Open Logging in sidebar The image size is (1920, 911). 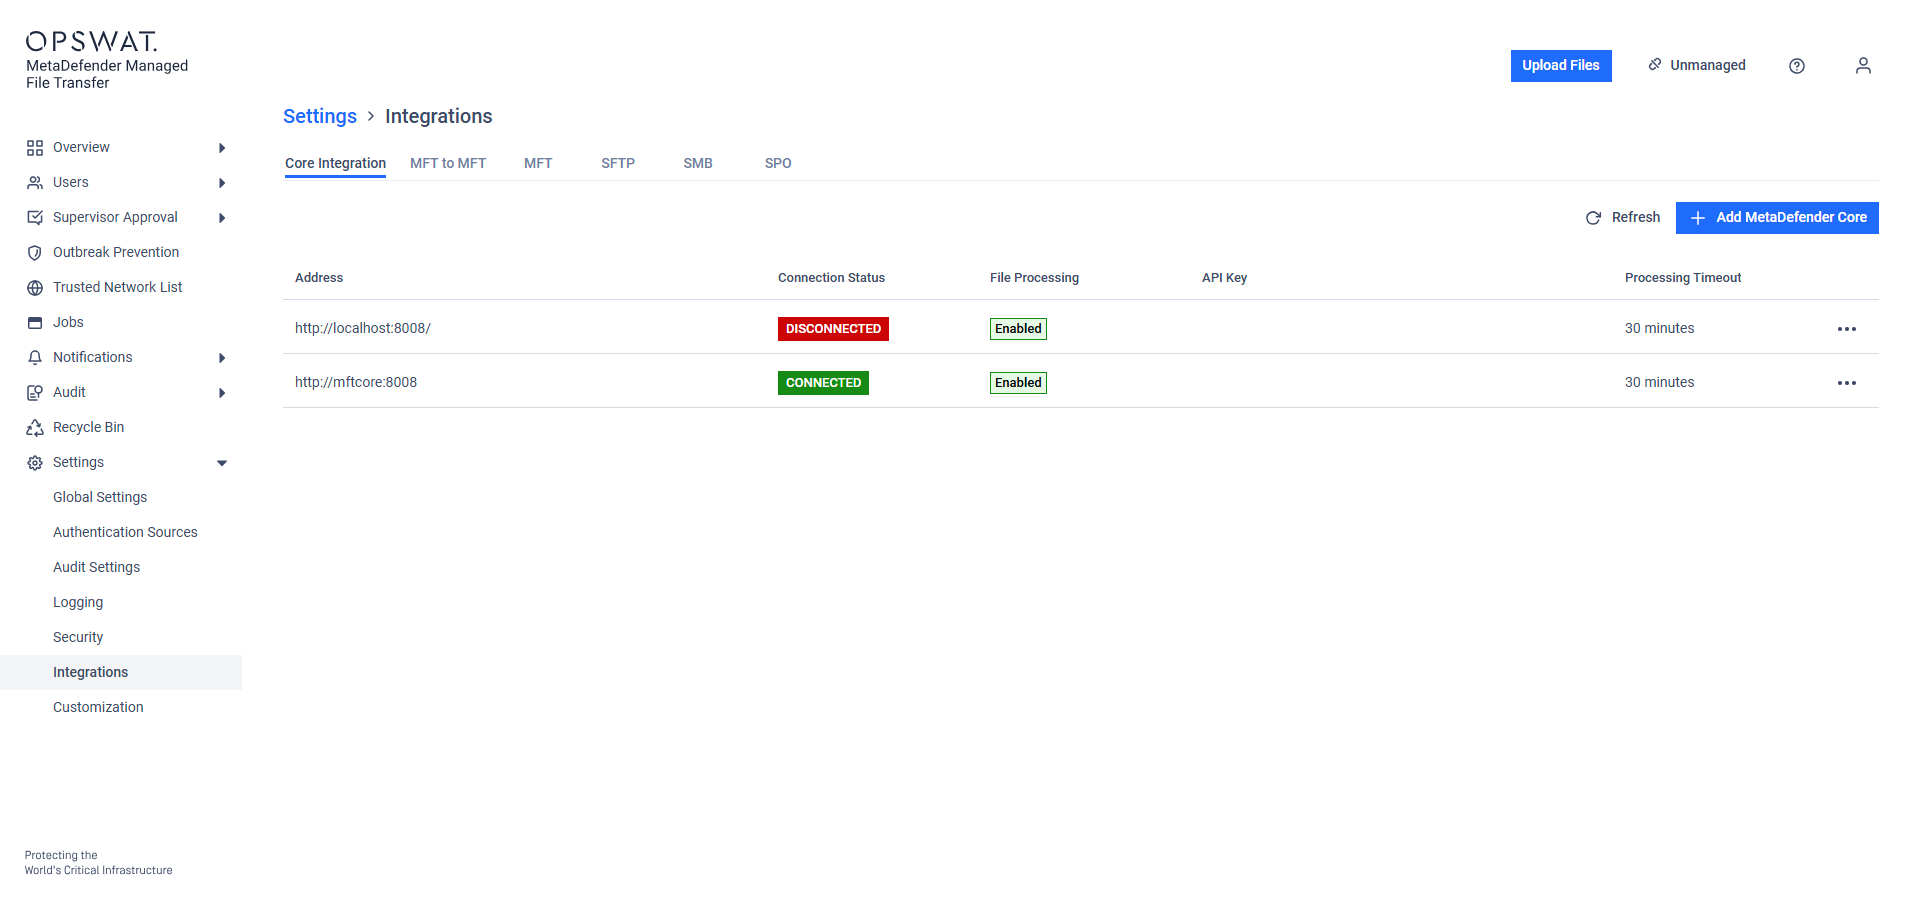point(78,602)
